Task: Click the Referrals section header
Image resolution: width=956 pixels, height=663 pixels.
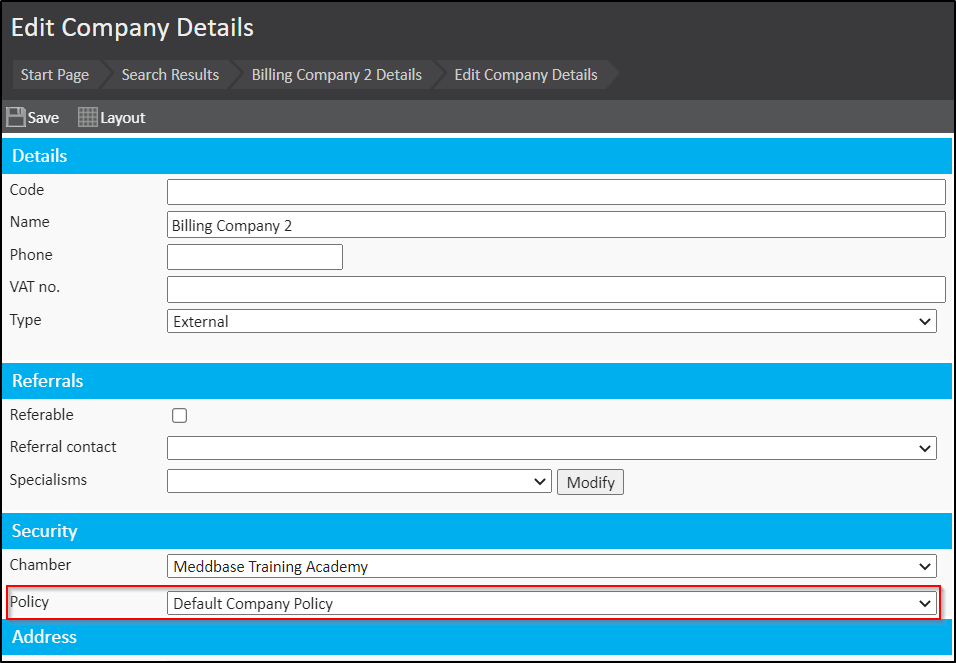Action: 477,381
